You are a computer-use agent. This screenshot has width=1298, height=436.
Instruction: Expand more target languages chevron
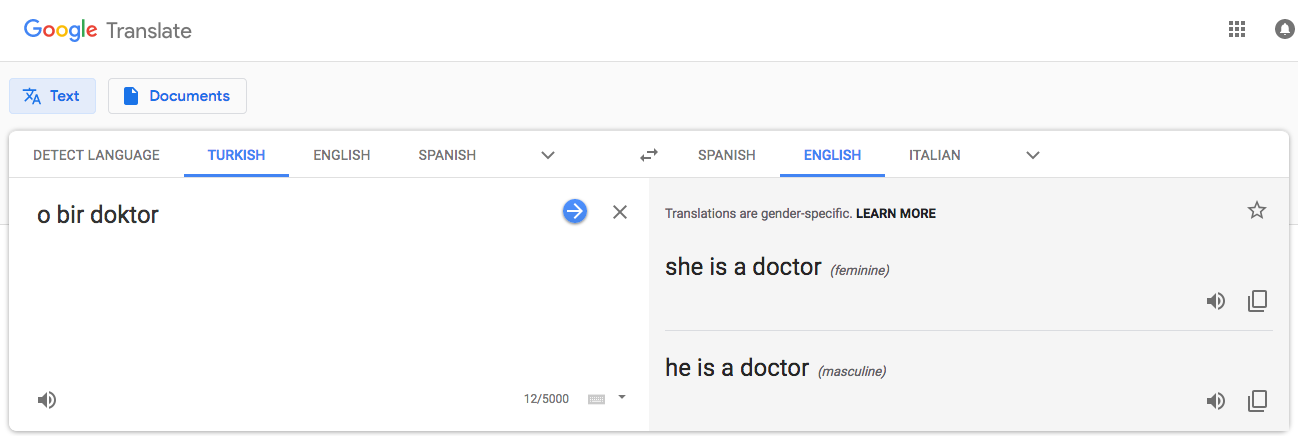coord(1033,155)
